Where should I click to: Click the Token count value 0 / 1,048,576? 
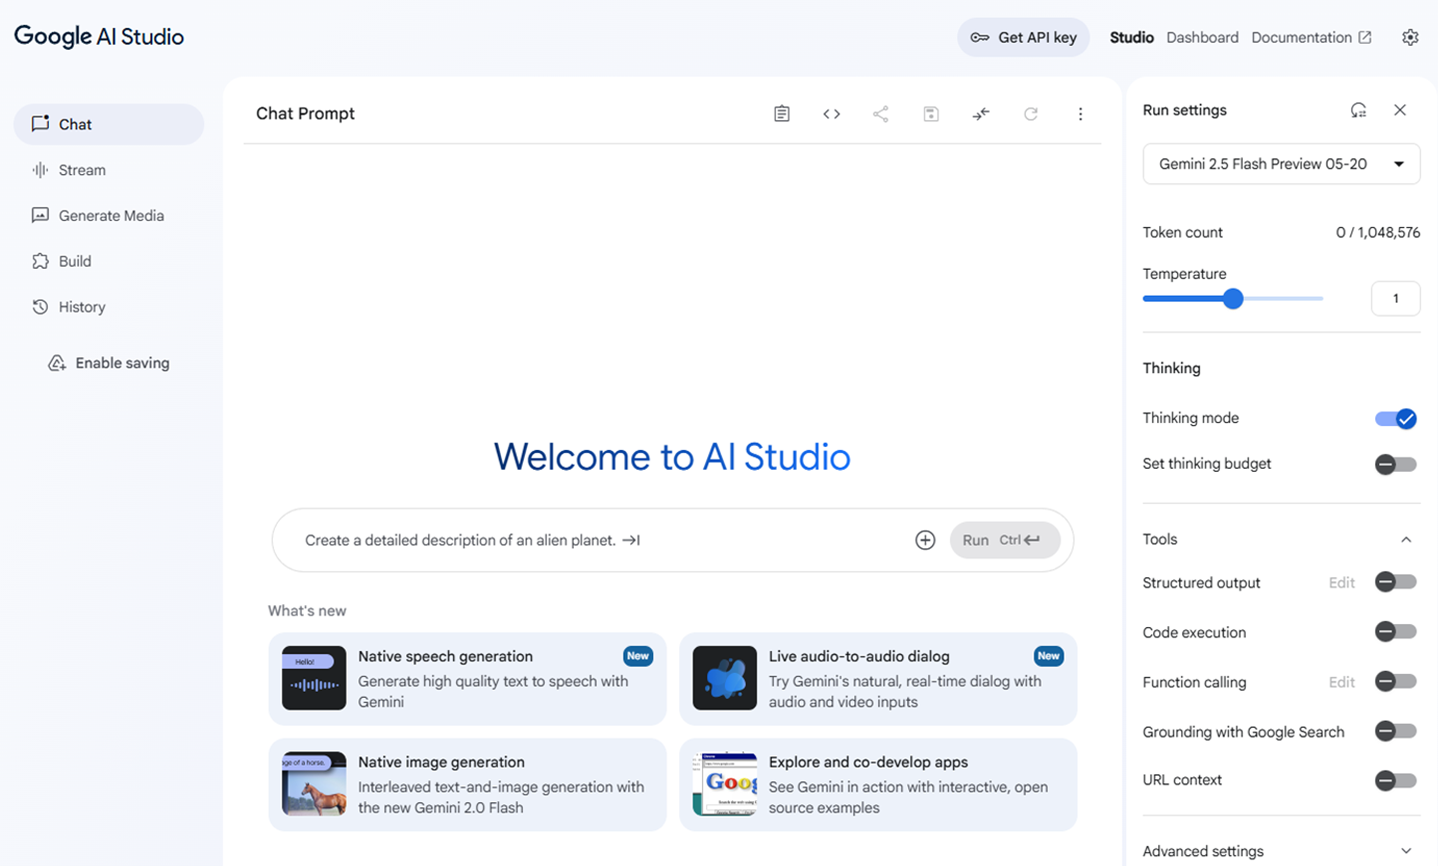click(x=1377, y=232)
